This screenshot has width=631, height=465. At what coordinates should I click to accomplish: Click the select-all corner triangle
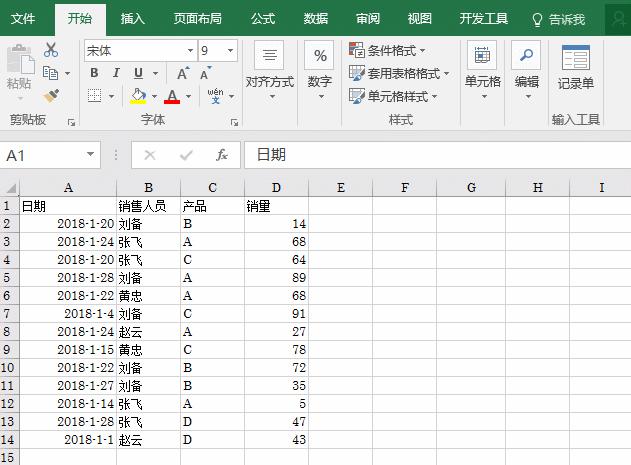point(10,188)
